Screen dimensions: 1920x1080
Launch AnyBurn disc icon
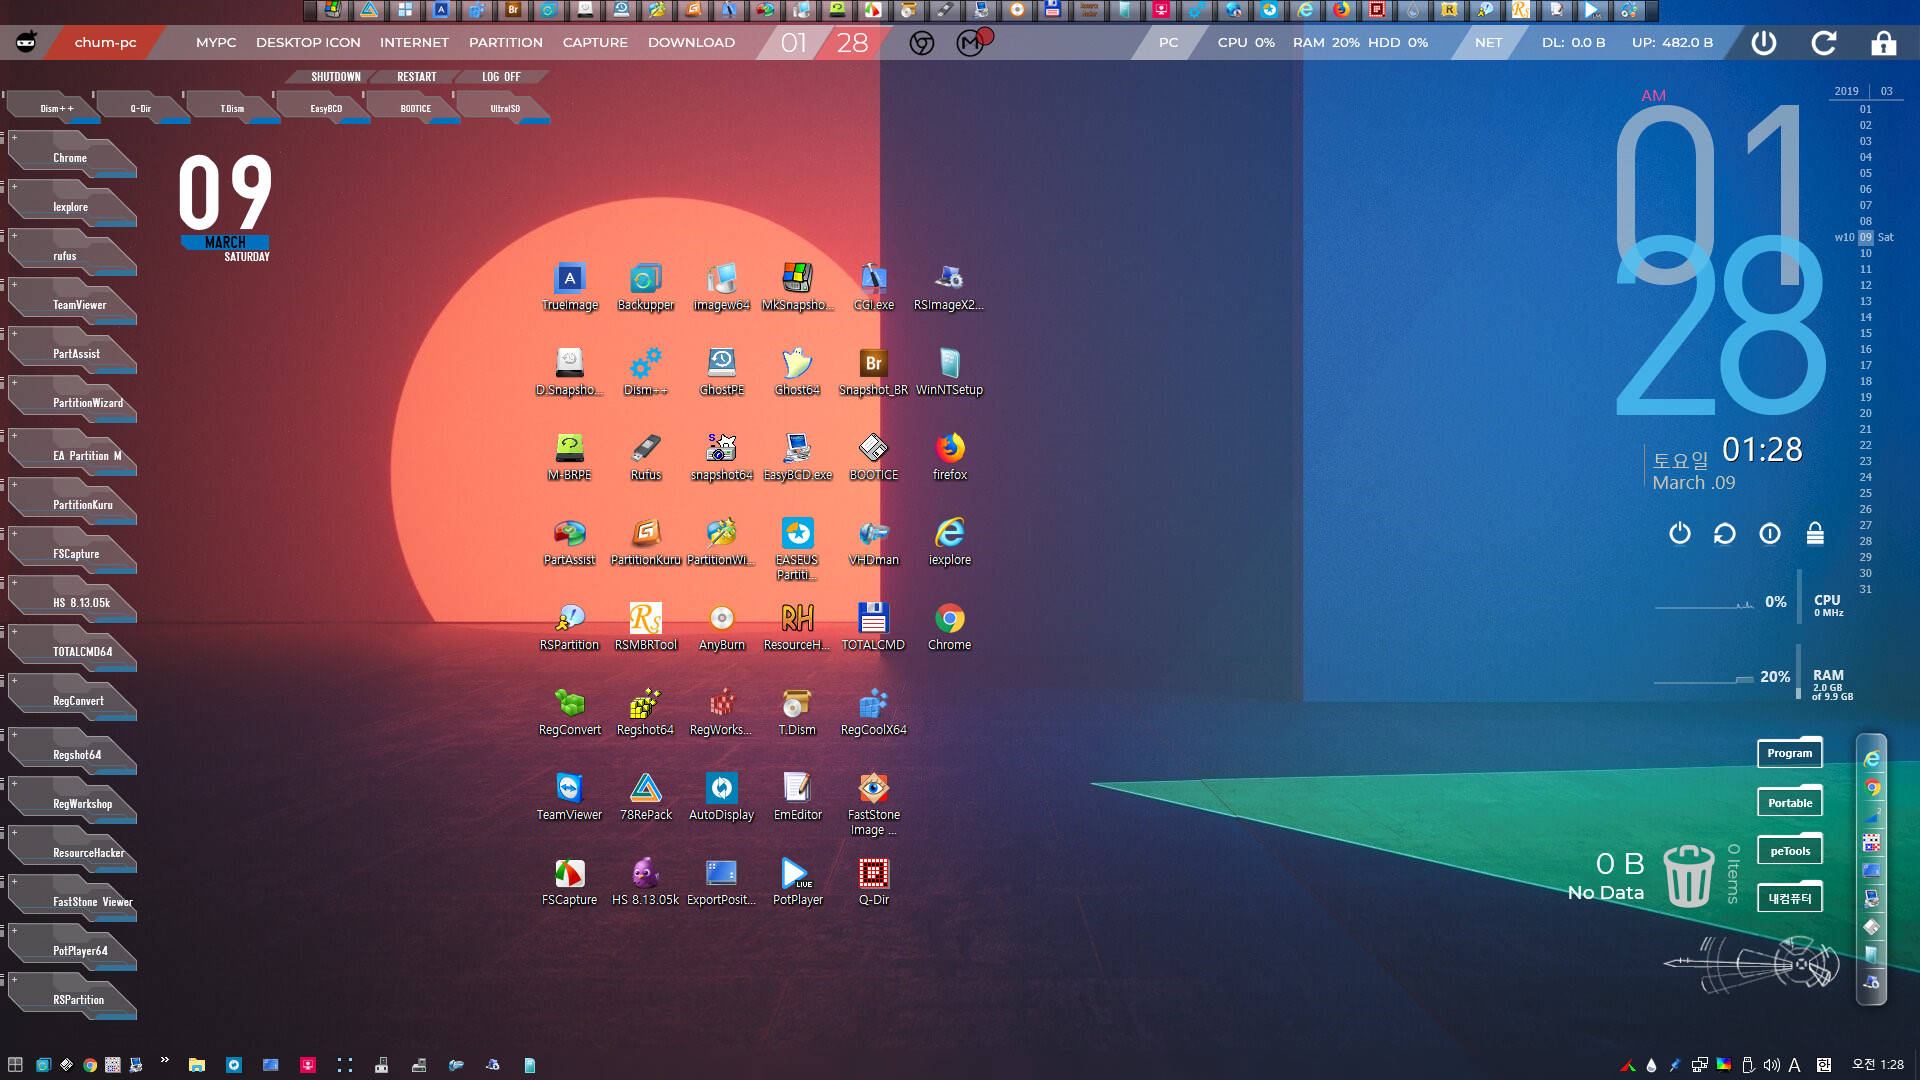point(721,627)
